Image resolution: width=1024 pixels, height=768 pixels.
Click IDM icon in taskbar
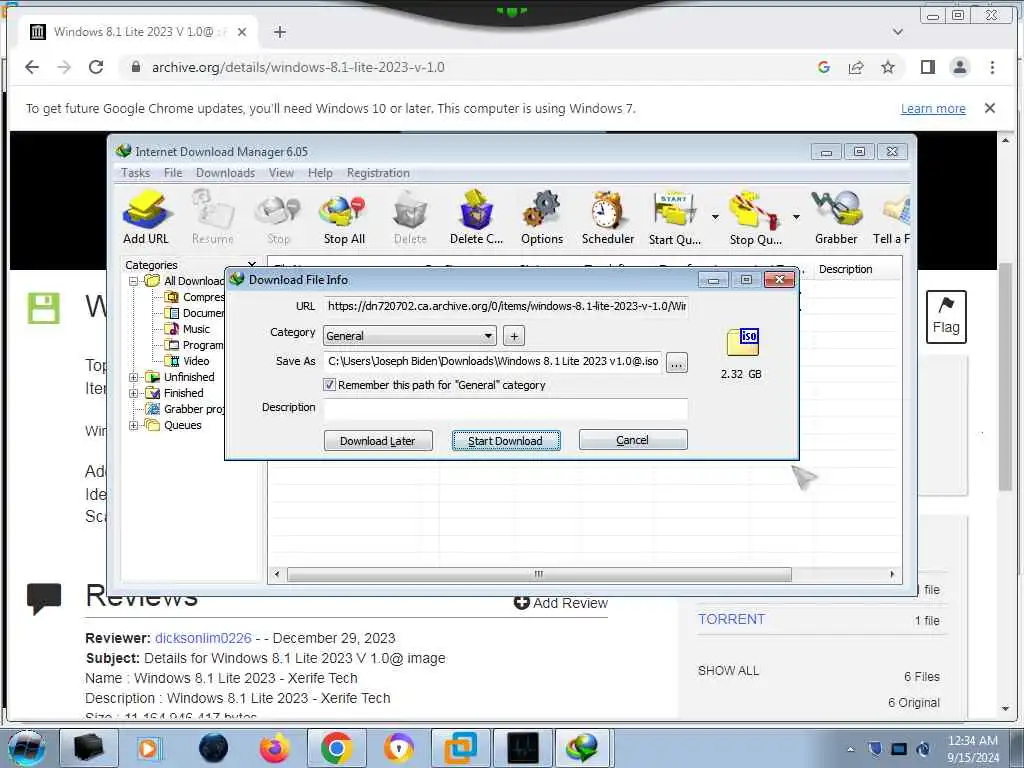[x=583, y=748]
